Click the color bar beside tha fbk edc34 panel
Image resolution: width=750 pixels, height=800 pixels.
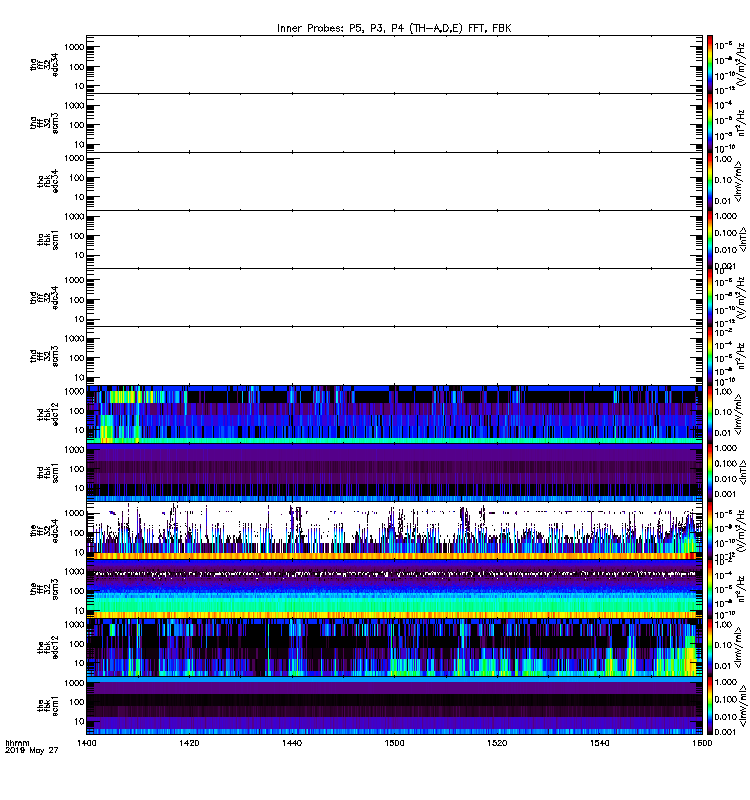click(709, 181)
